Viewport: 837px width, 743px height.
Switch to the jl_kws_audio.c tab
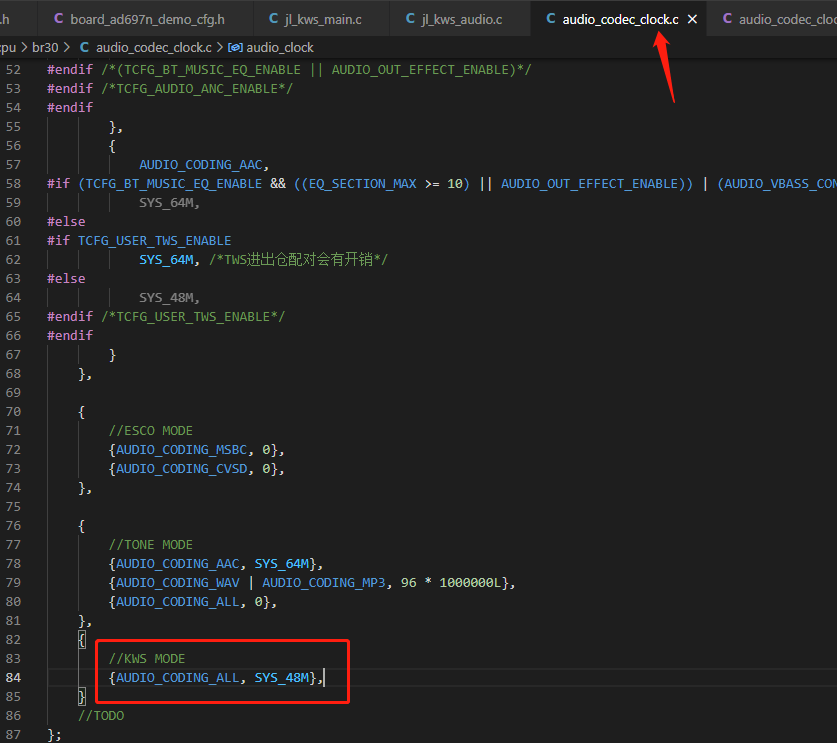[x=462, y=19]
